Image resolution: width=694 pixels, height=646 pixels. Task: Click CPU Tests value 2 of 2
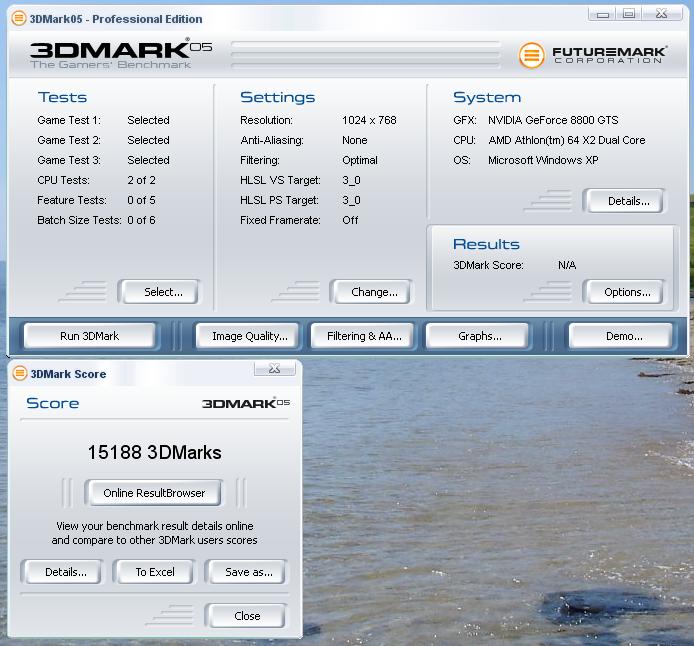[x=141, y=180]
